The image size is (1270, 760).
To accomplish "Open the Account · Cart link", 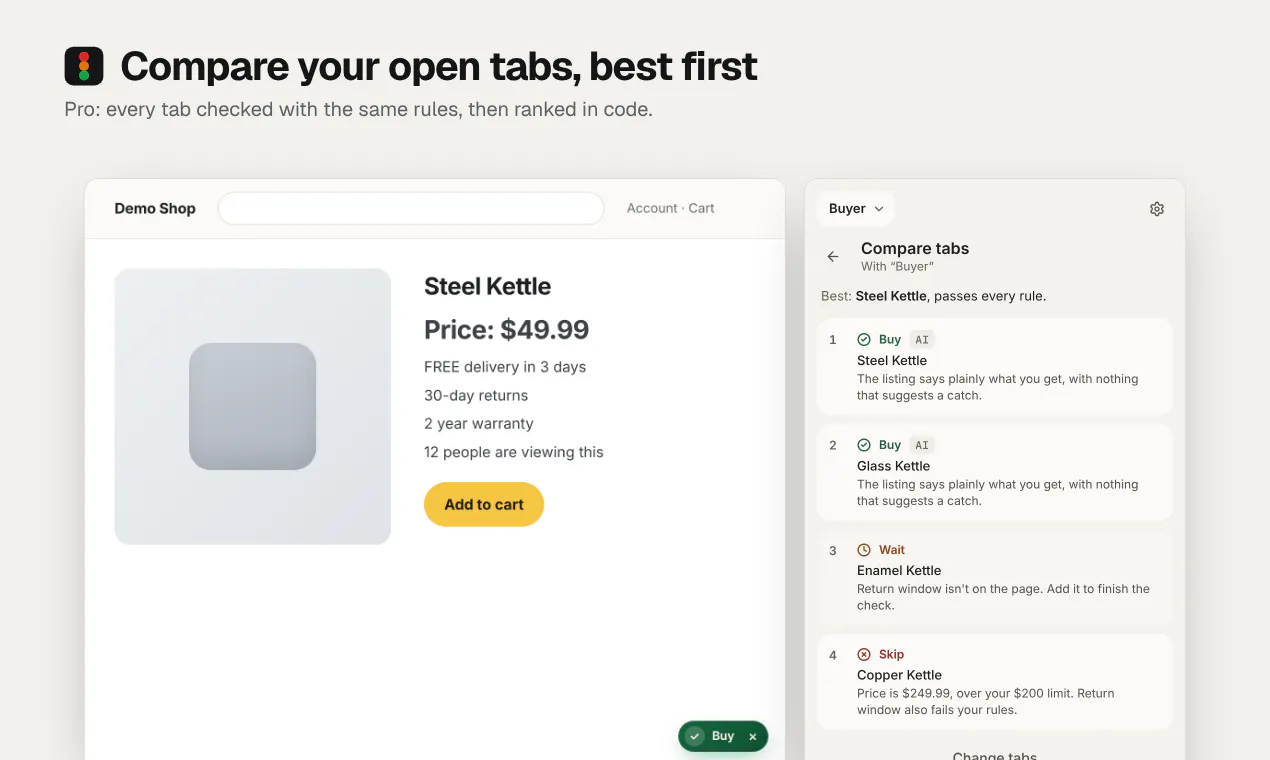I will 670,208.
